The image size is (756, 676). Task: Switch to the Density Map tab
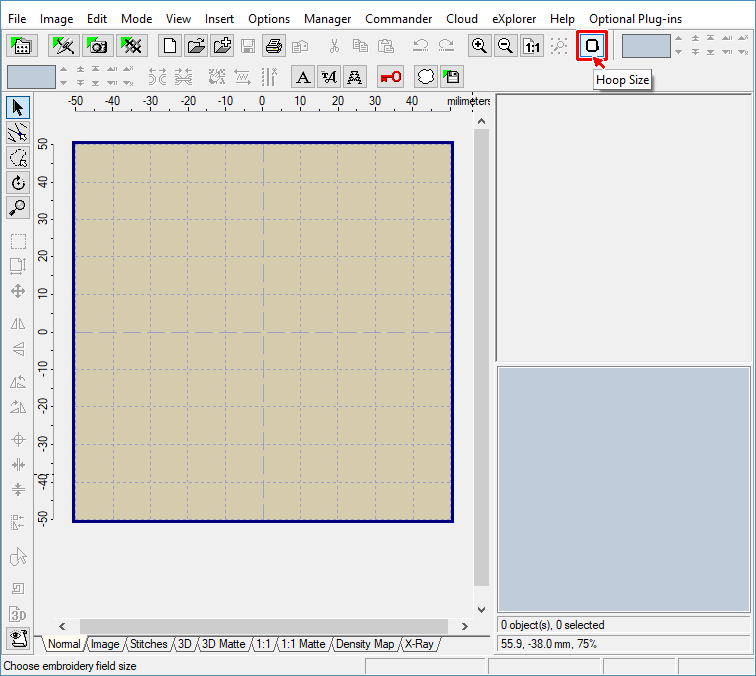365,644
